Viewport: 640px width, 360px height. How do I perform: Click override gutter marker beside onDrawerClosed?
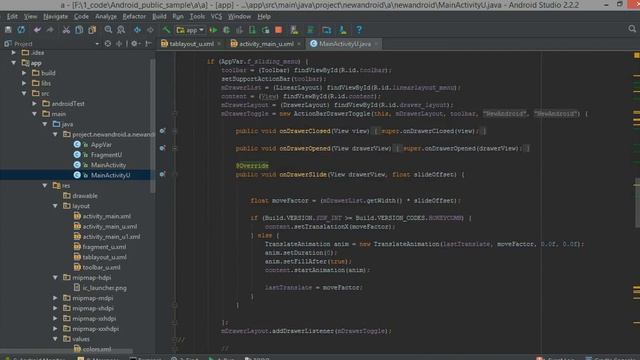pos(162,131)
